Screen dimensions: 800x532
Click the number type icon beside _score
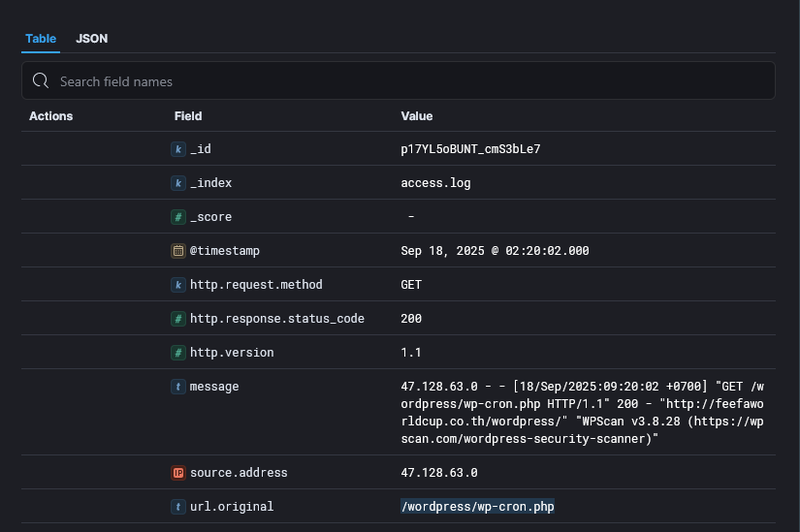[x=178, y=217]
